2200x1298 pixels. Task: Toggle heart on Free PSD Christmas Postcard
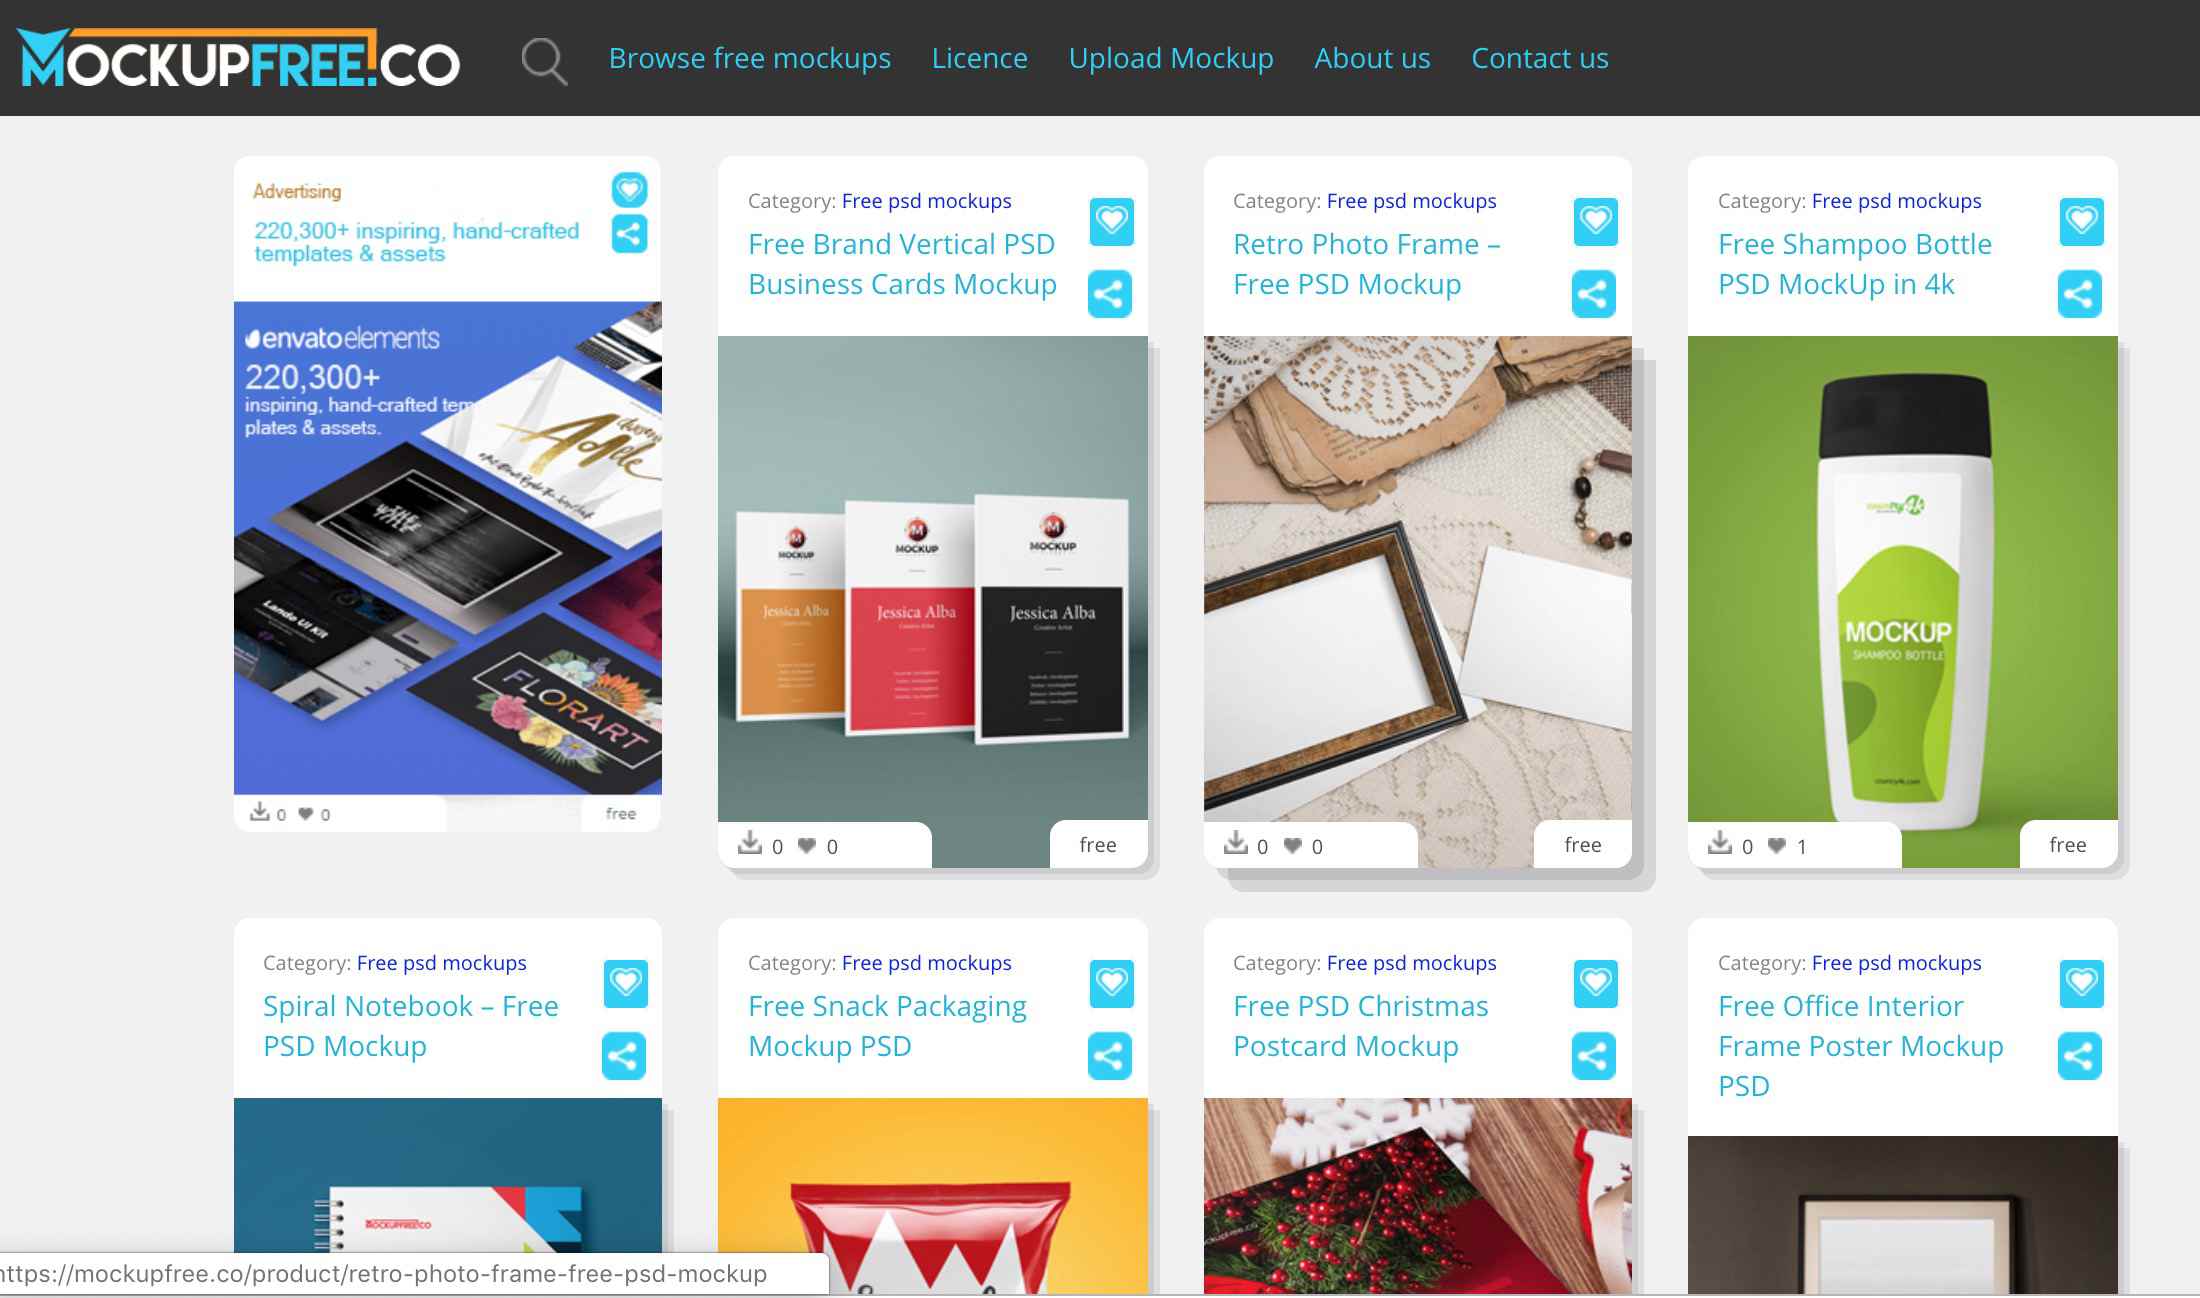[x=1596, y=983]
